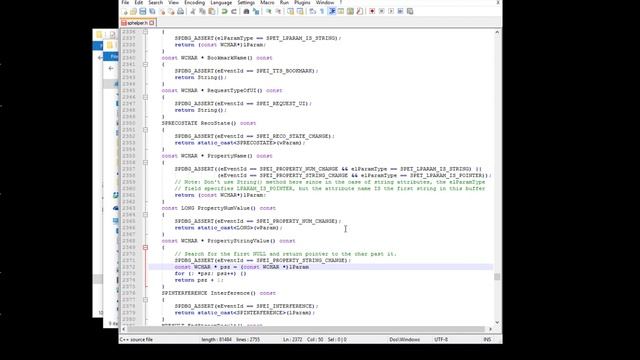Click the vertical scrollbar up arrow
The width and height of the screenshot is (640, 360).
497,32
